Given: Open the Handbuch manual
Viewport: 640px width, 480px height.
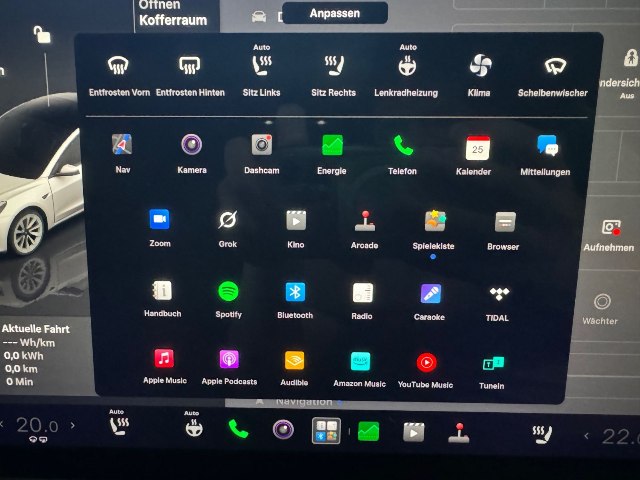Looking at the screenshot, I should coord(162,290).
